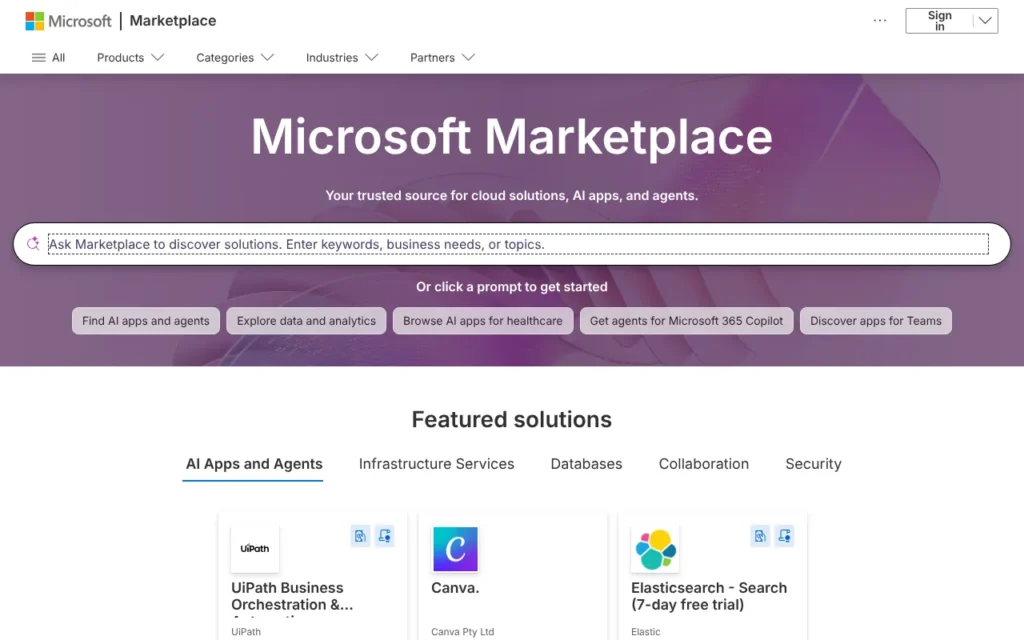
Task: Click first badge icon on UiPath card
Action: (x=360, y=536)
